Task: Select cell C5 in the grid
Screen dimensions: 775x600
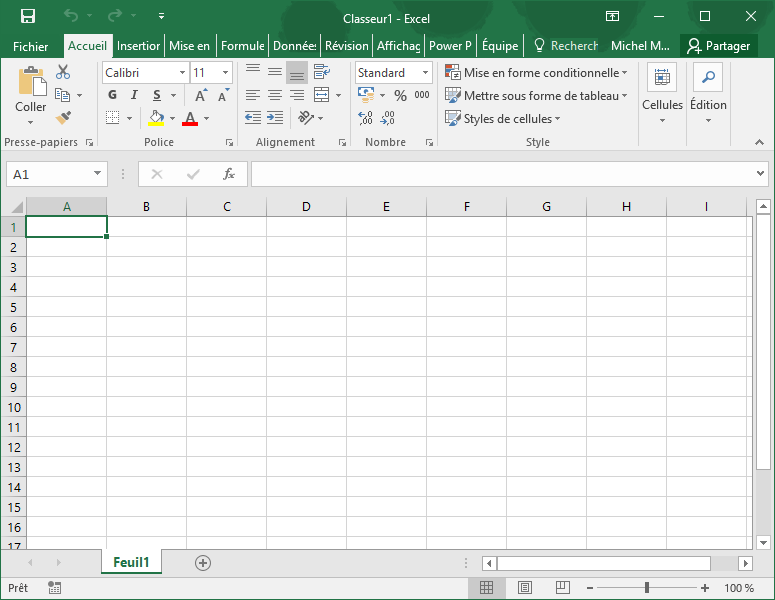Action: point(227,307)
